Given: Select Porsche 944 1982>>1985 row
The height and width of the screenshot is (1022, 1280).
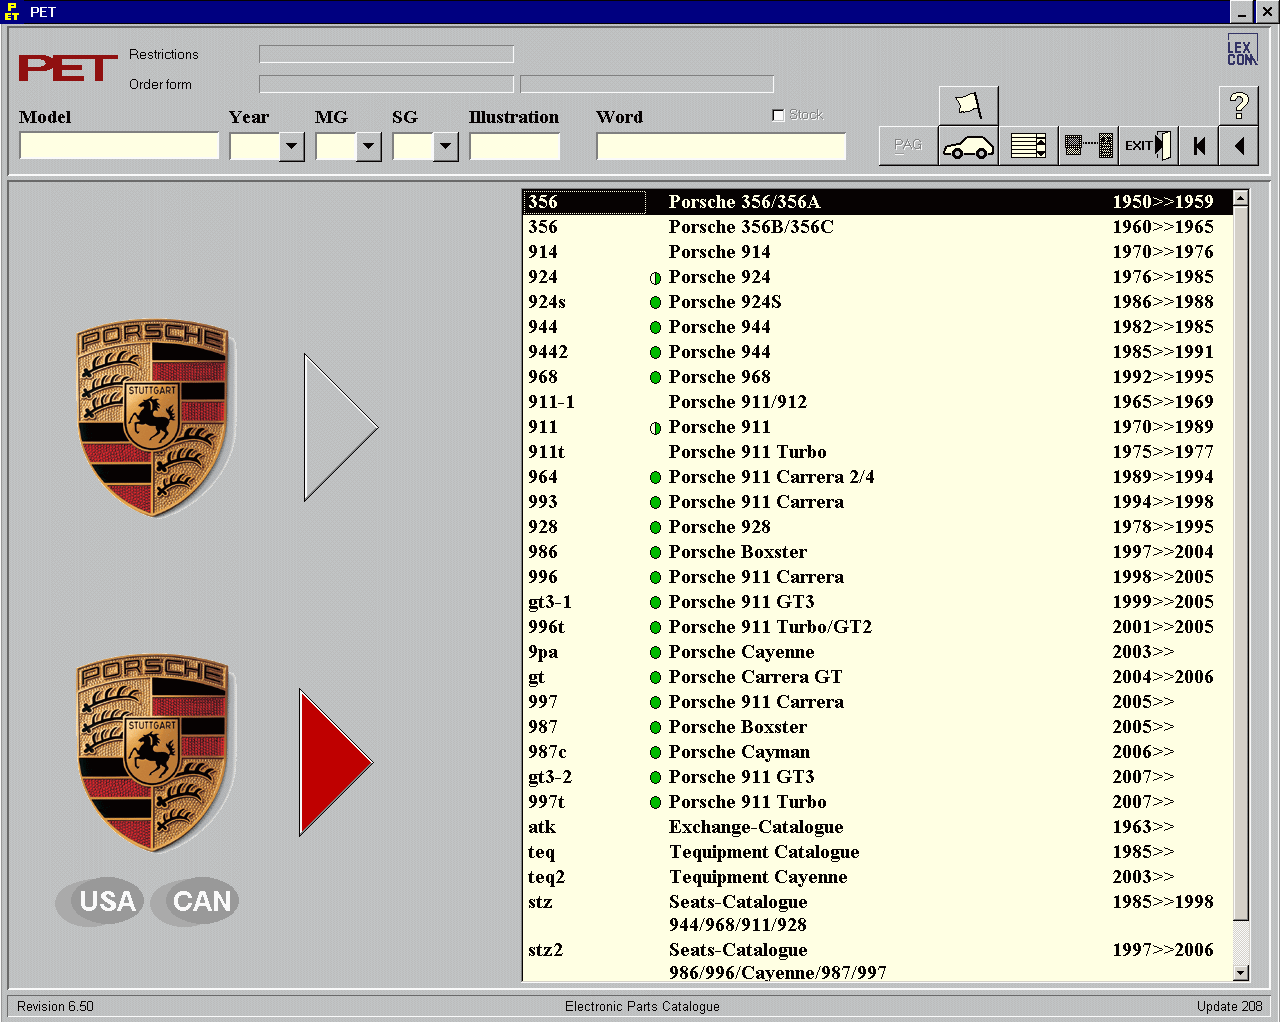Looking at the screenshot, I should point(877,327).
